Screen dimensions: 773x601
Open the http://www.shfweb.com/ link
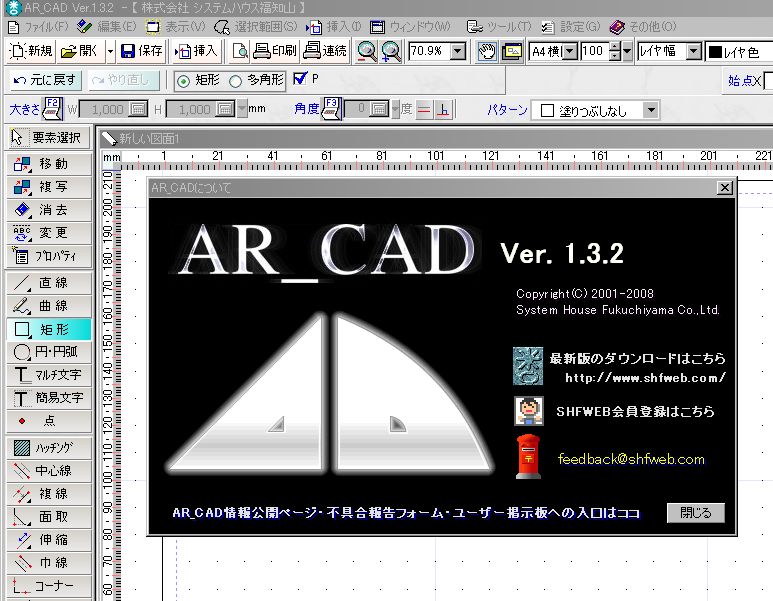[645, 378]
